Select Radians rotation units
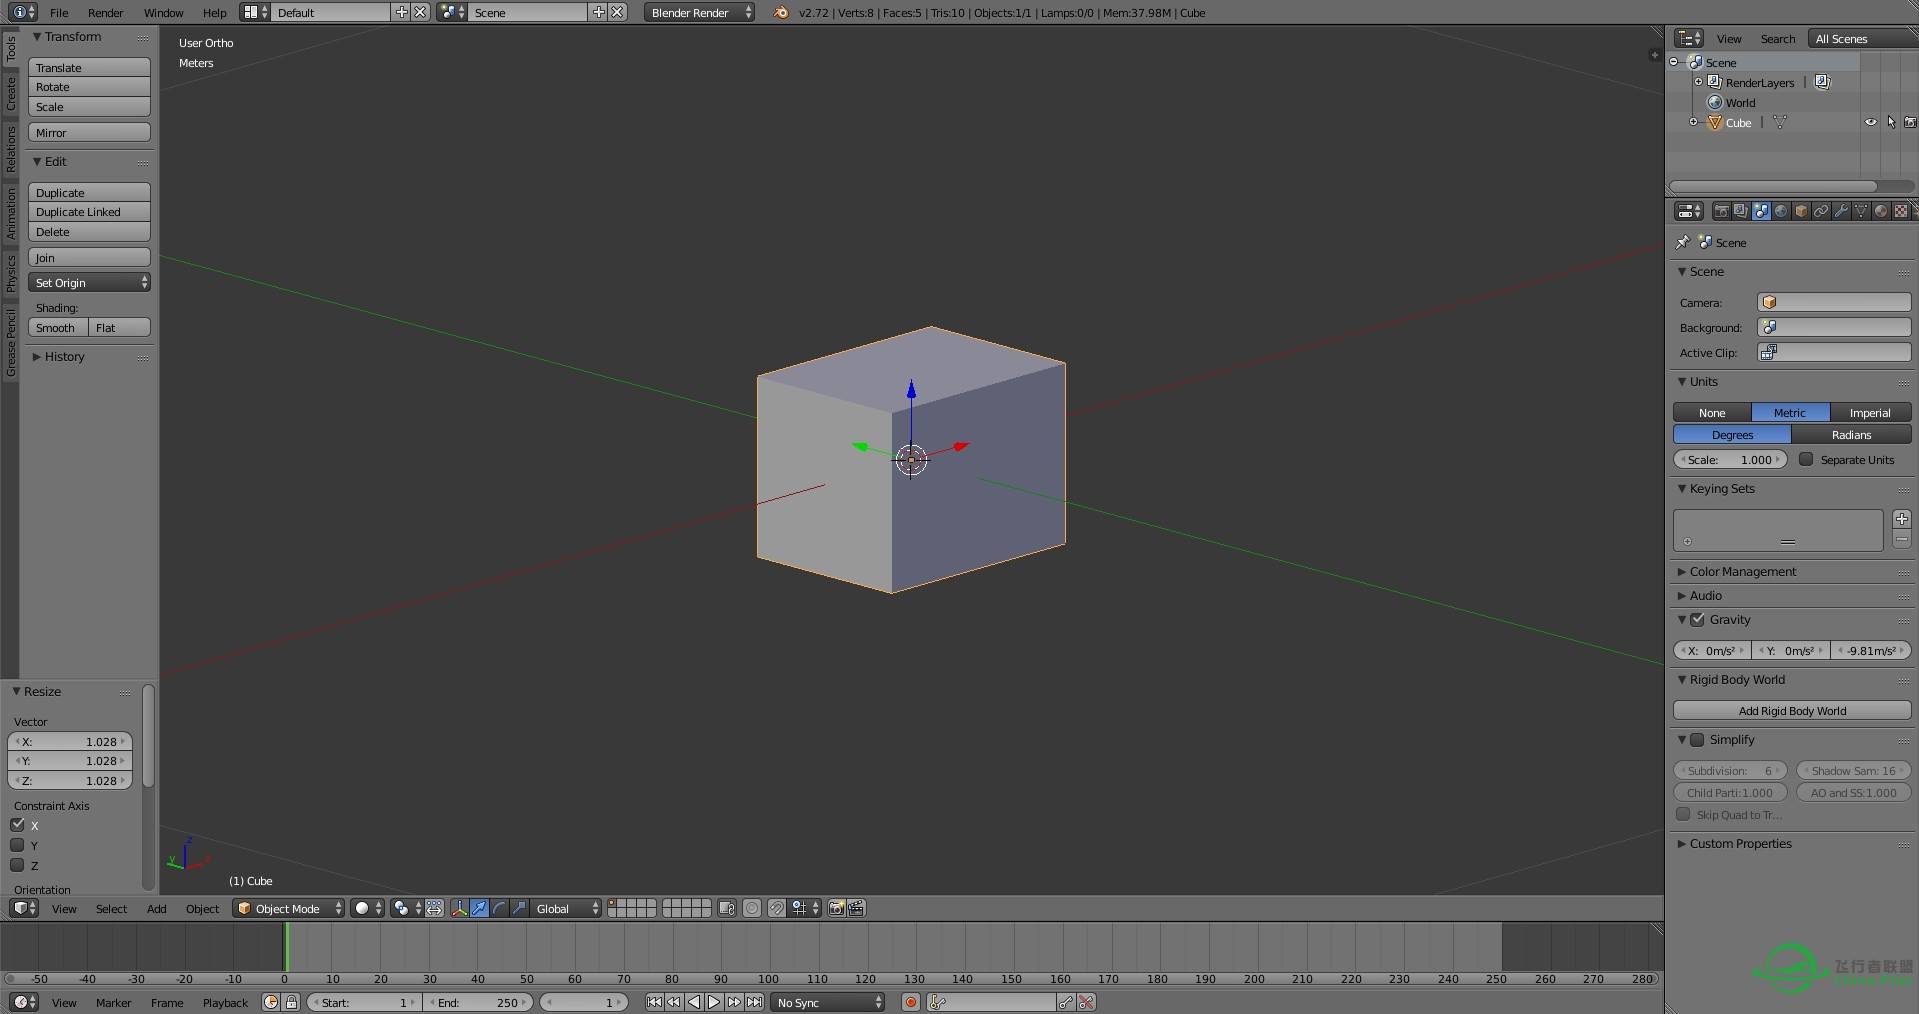The width and height of the screenshot is (1919, 1014). tap(1851, 434)
